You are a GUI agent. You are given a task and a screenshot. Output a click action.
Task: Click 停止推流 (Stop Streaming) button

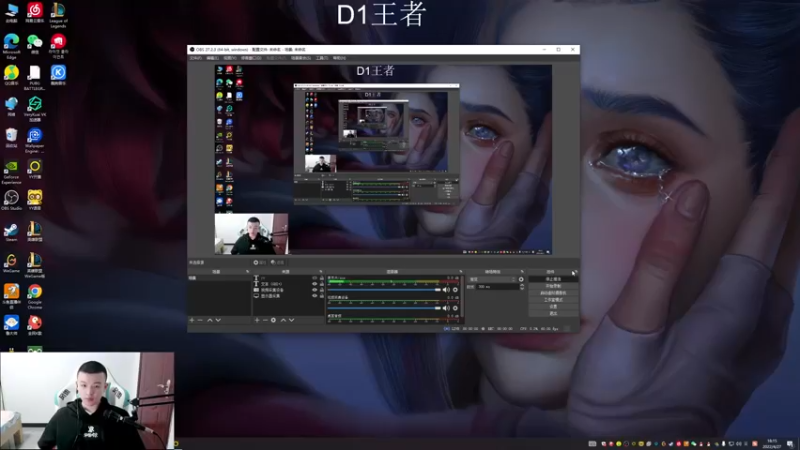pos(553,279)
